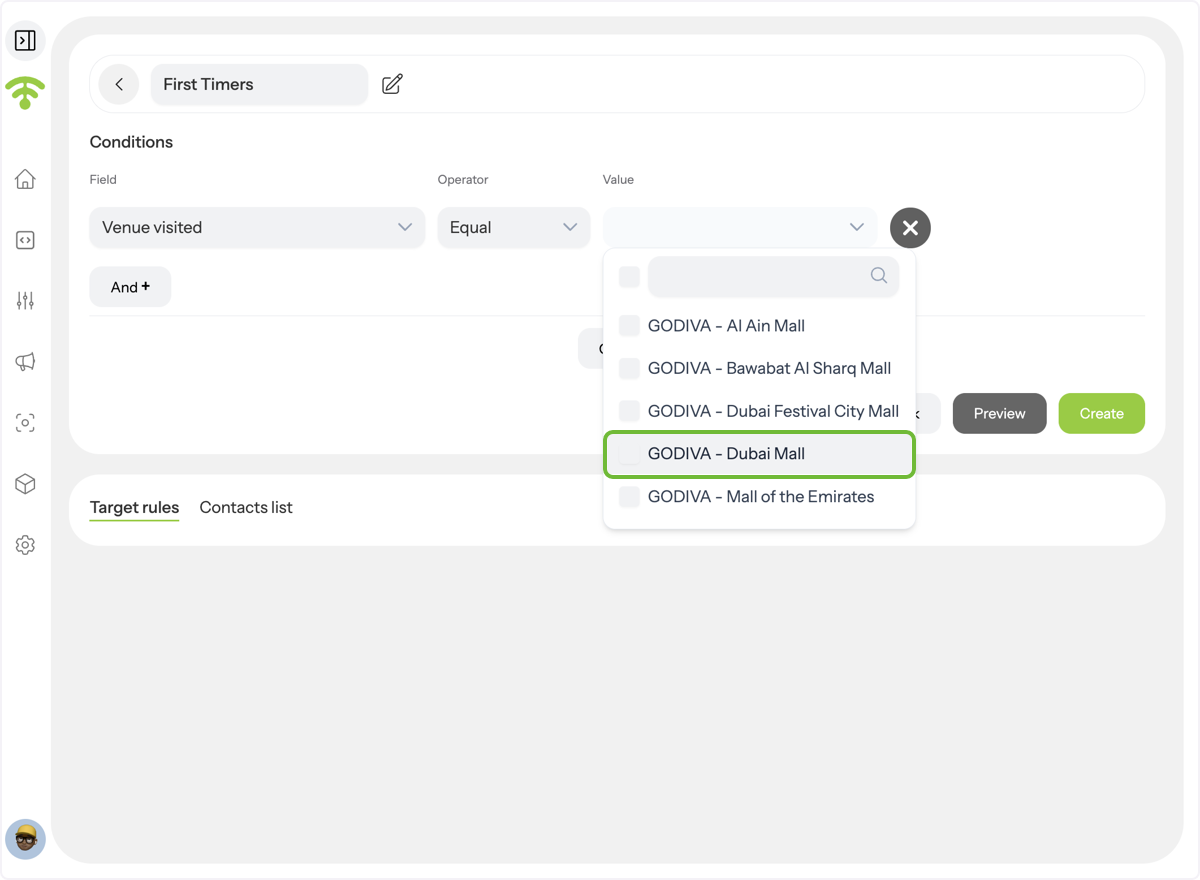Open the megaphone campaigns icon

[25, 362]
